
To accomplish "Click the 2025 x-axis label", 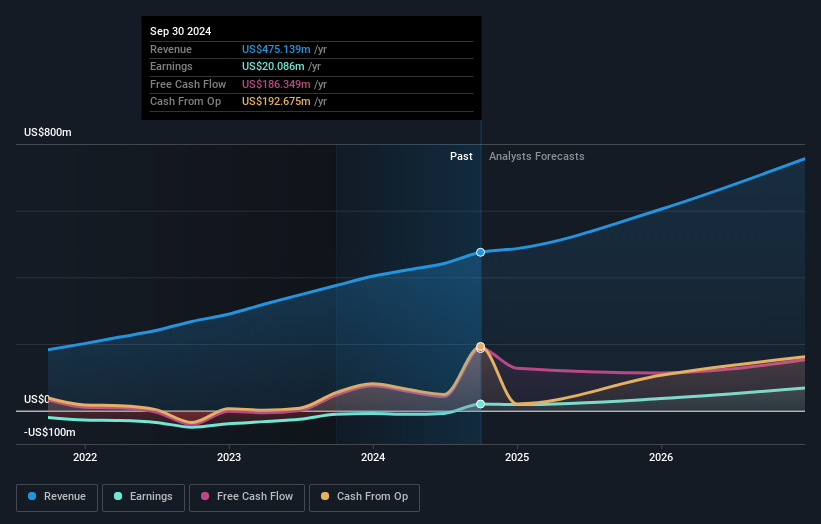I will (517, 458).
